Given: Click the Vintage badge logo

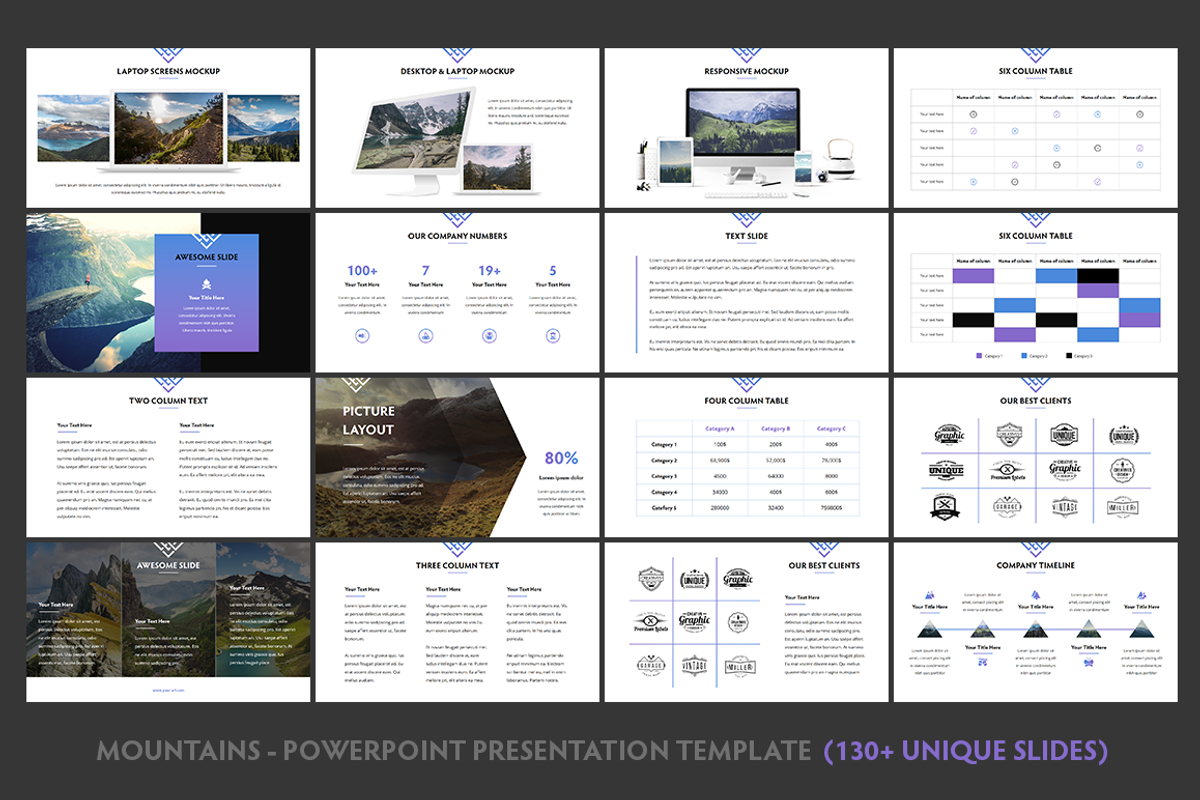Looking at the screenshot, I should (1065, 507).
